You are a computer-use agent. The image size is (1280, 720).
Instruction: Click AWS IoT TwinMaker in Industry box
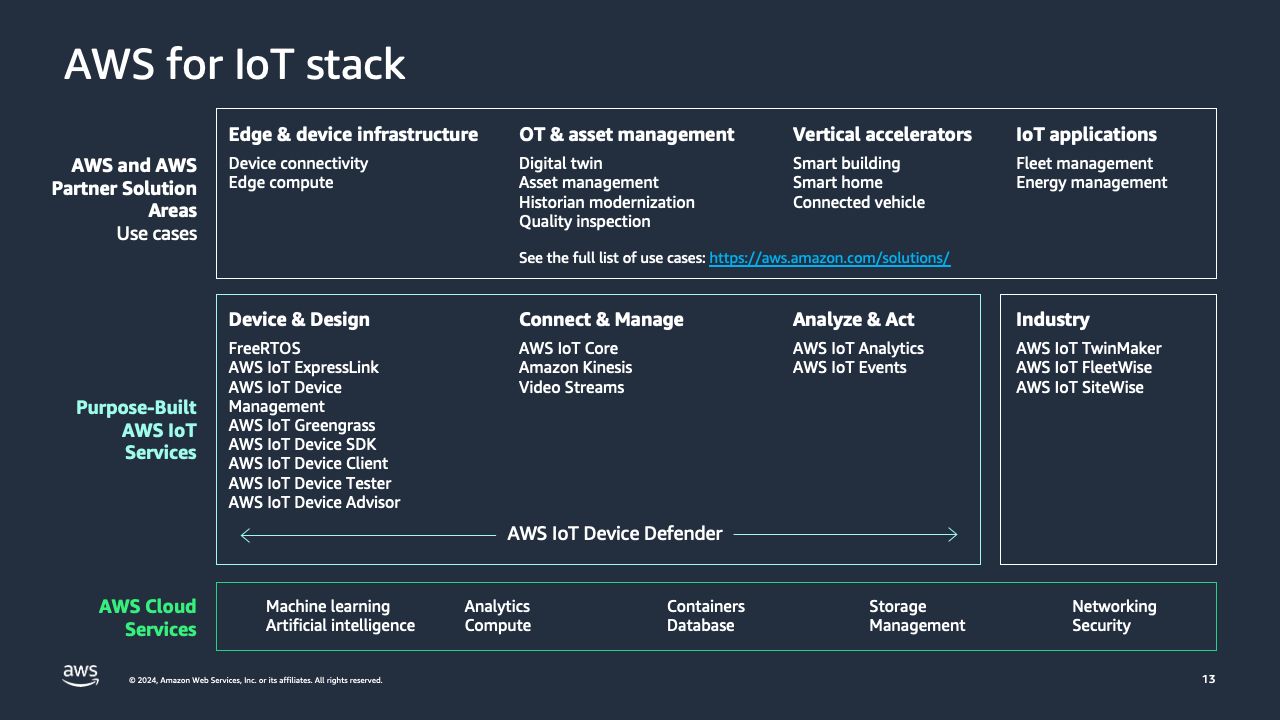click(x=1088, y=348)
